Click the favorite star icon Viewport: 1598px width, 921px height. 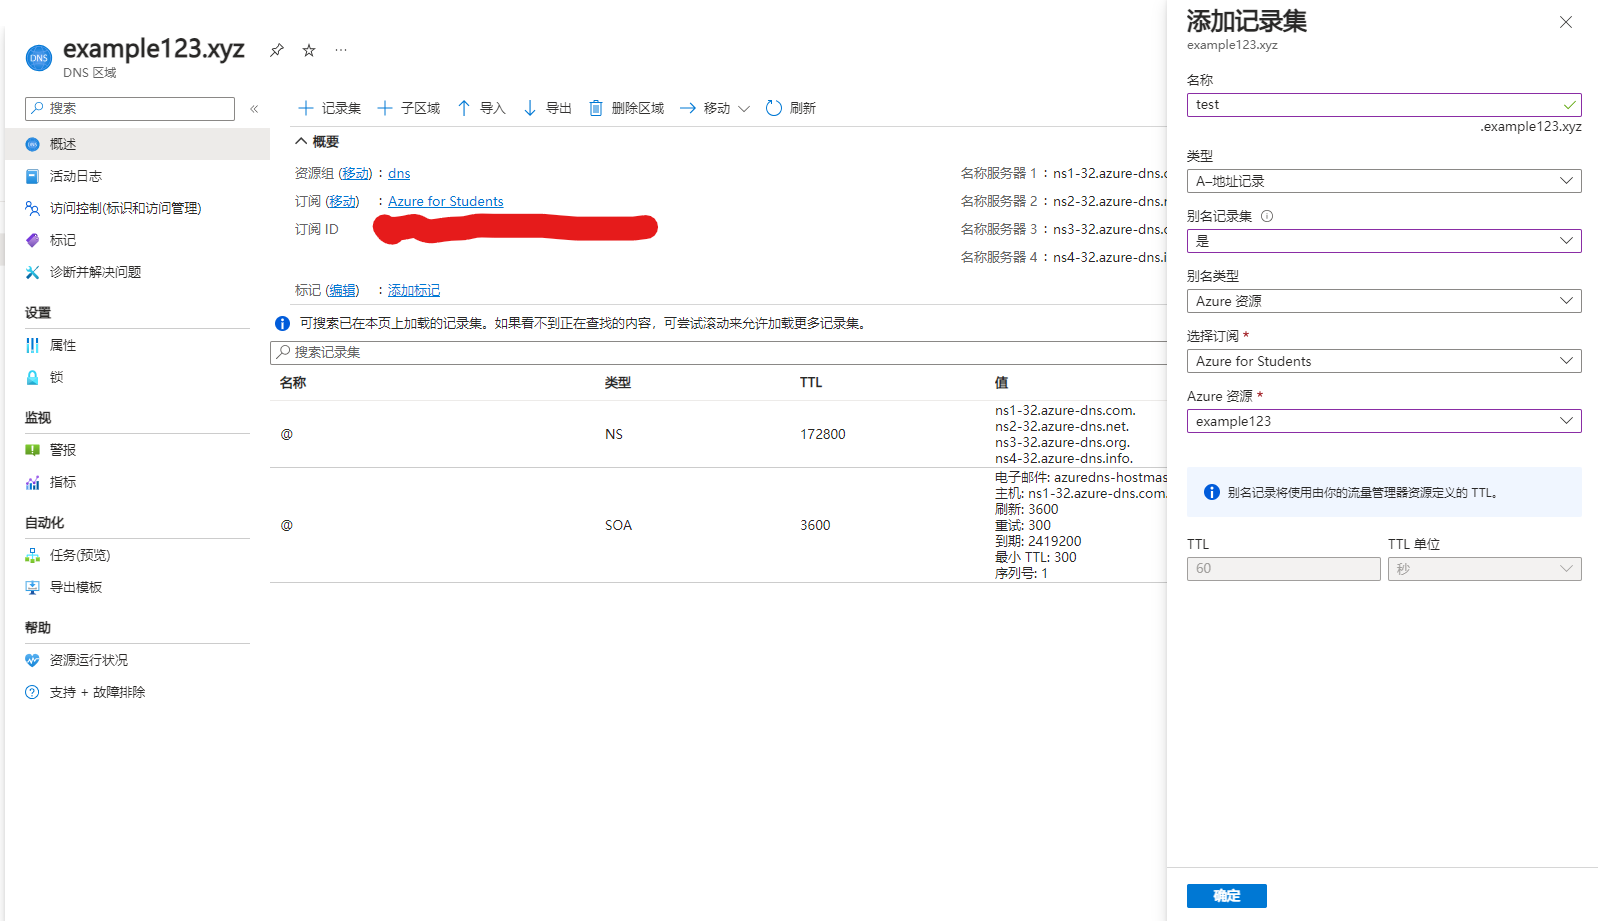point(309,50)
